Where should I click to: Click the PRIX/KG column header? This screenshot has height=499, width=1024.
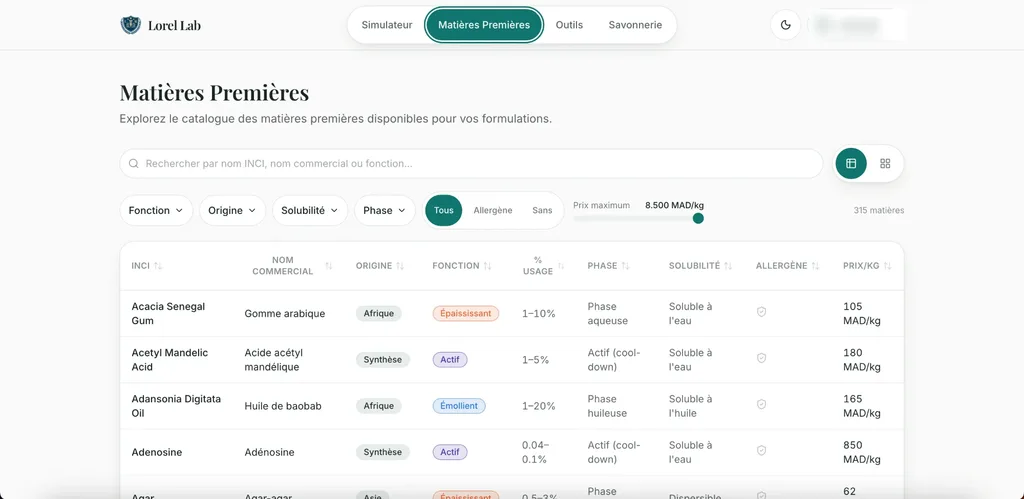click(x=861, y=266)
